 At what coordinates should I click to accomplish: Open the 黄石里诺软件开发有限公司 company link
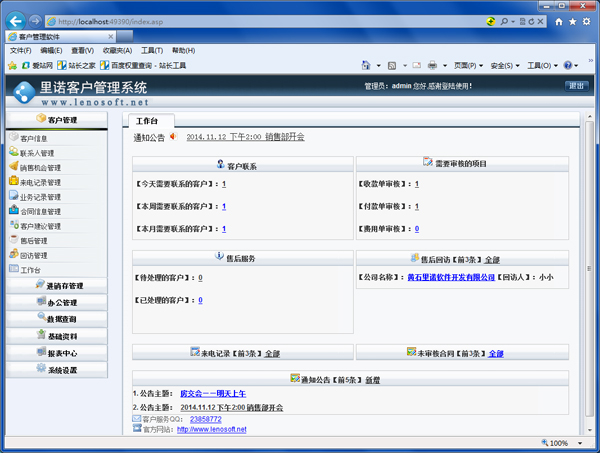[x=451, y=277]
